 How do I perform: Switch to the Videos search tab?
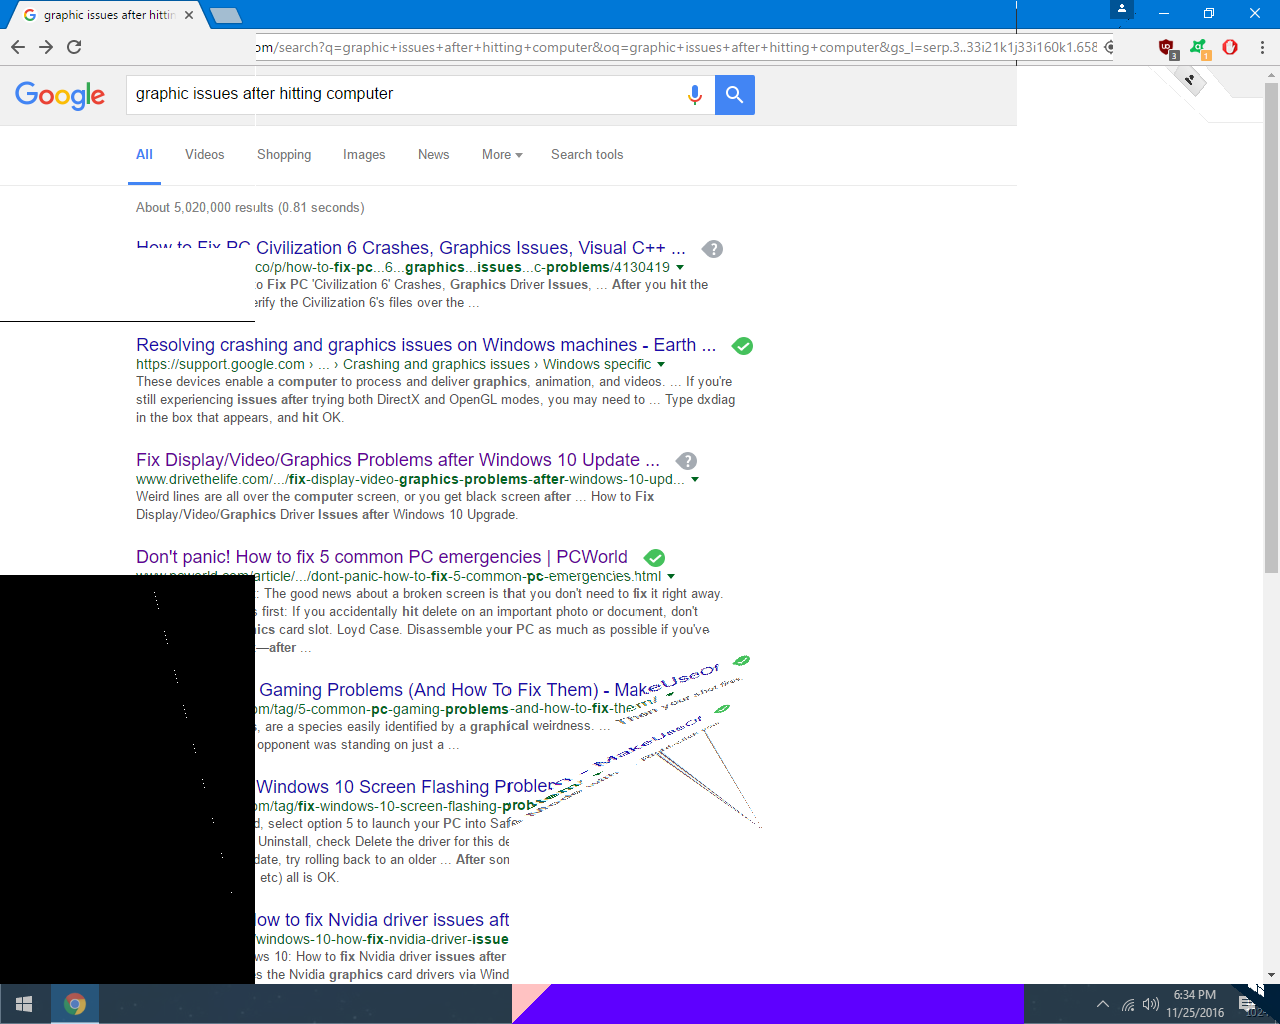(205, 155)
